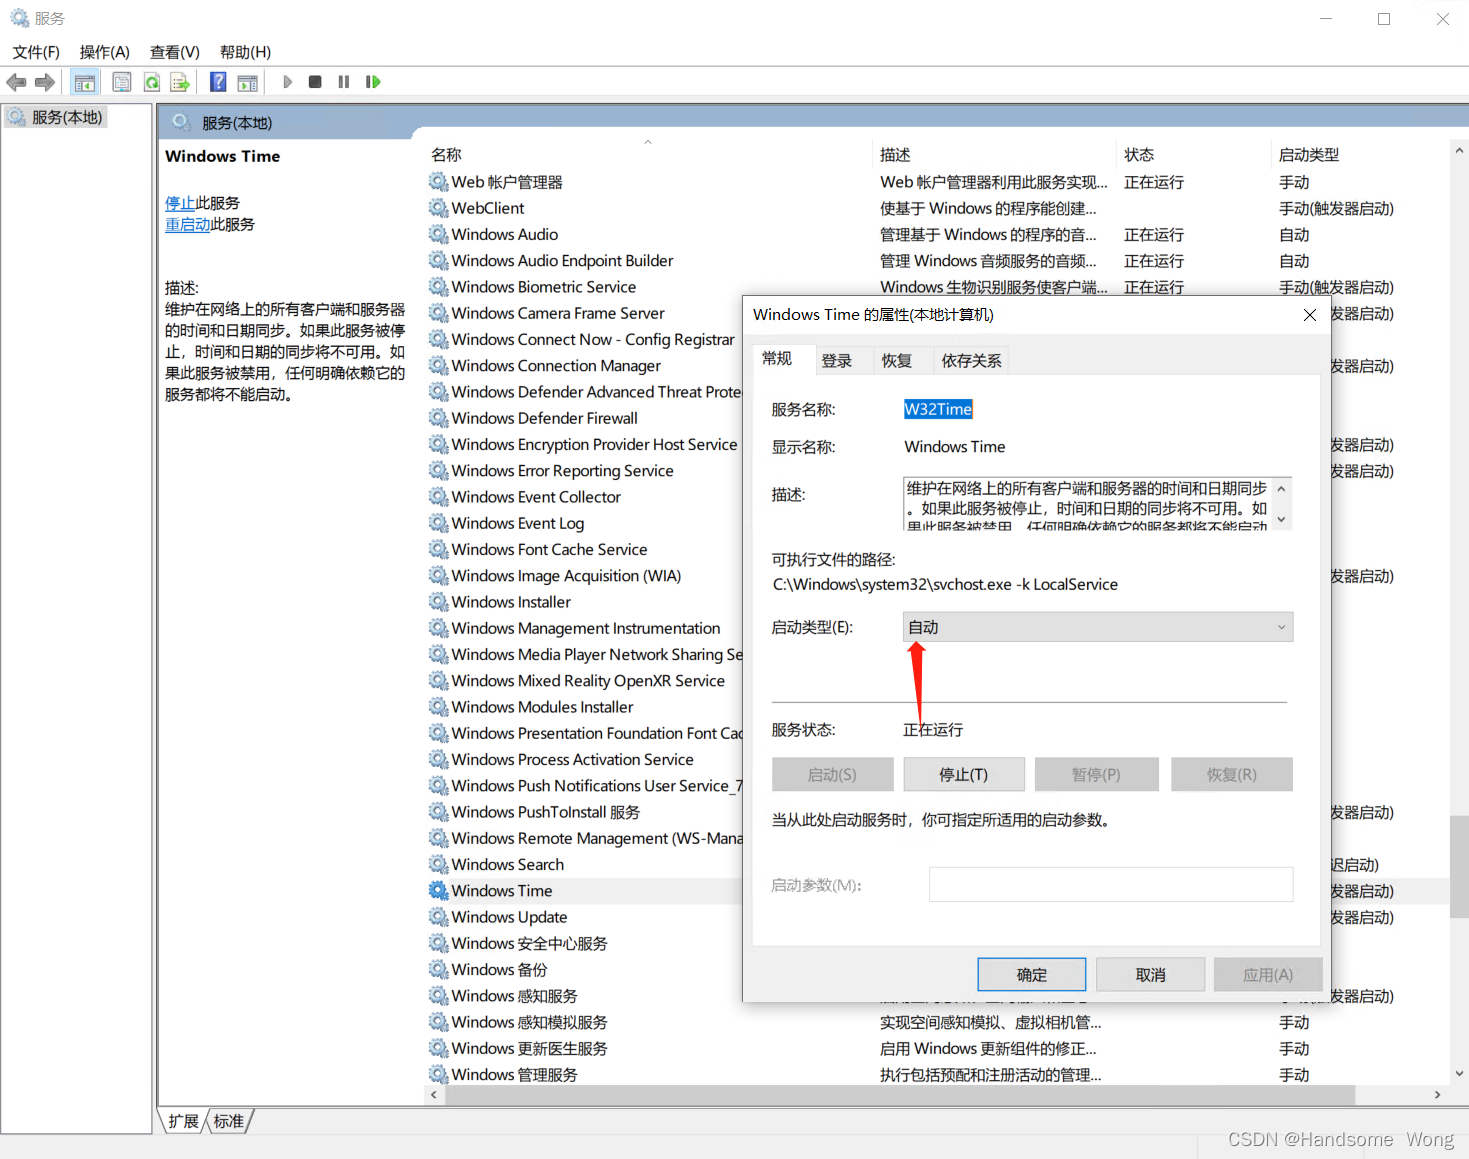
Task: Click the selected W32Time service name field
Action: (938, 409)
